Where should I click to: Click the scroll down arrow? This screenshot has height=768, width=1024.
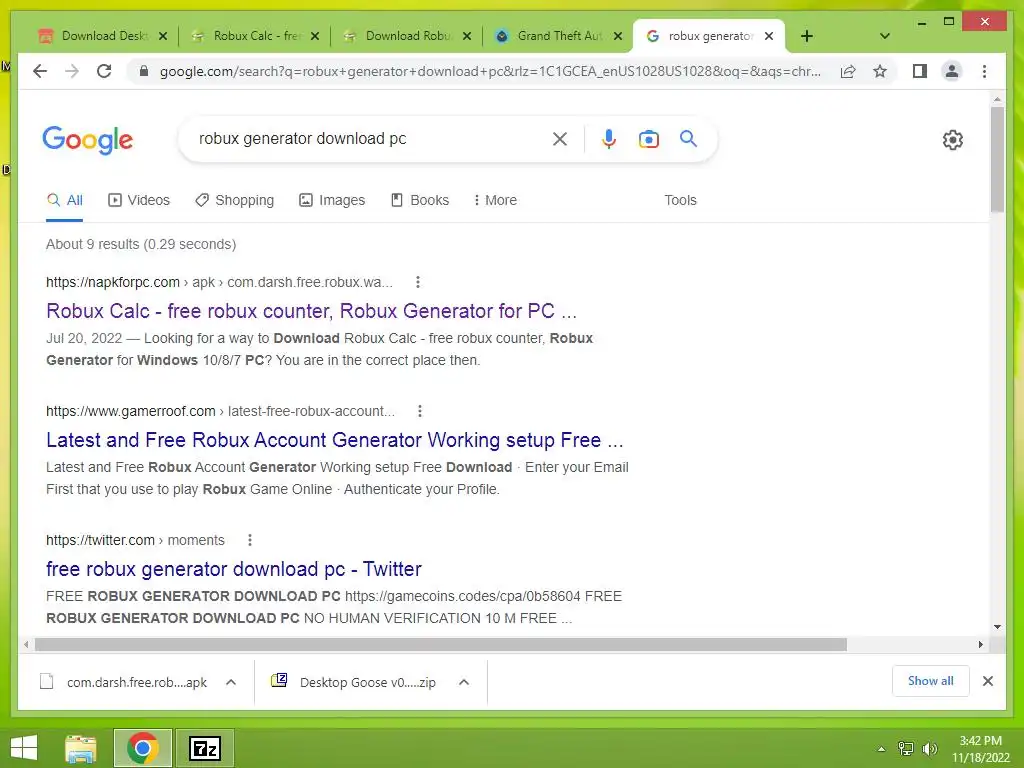point(997,627)
